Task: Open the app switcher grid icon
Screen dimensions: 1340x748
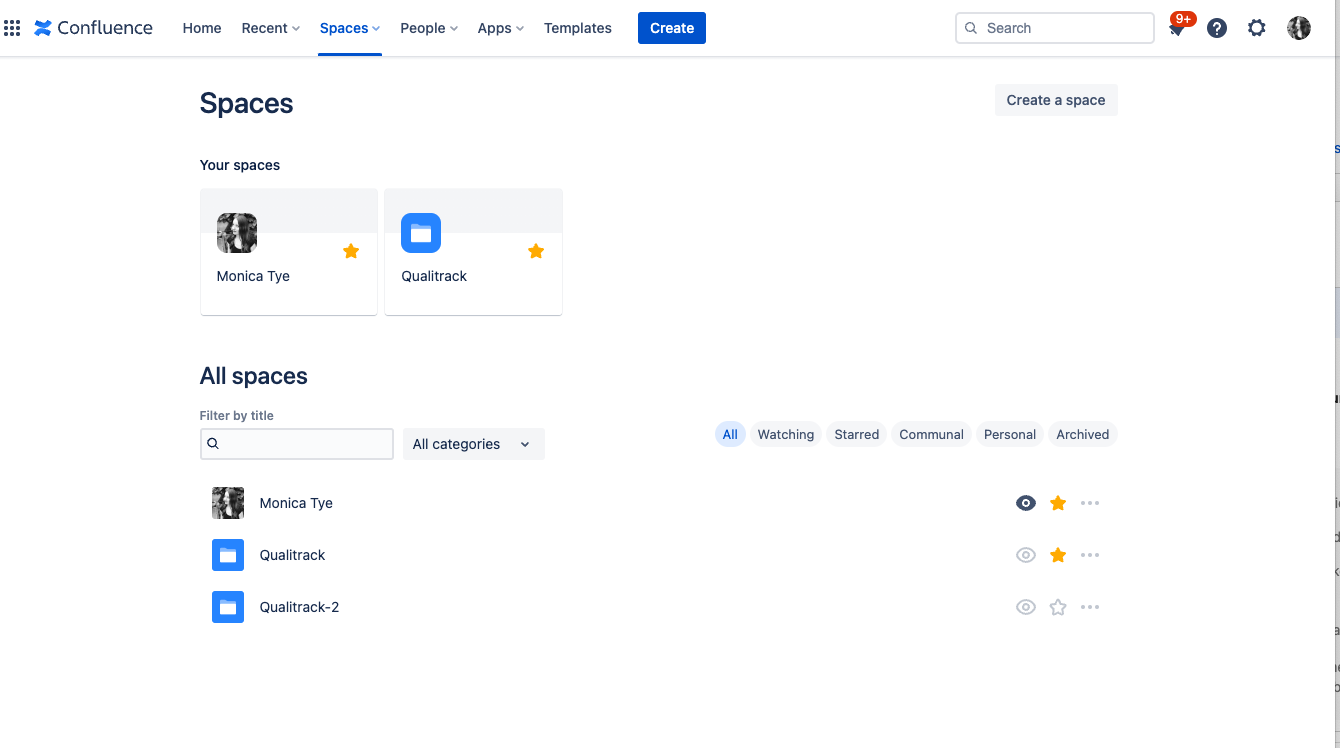Action: [12, 28]
